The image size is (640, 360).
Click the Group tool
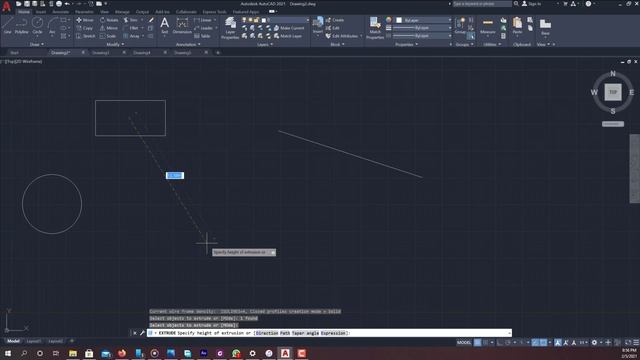point(460,25)
